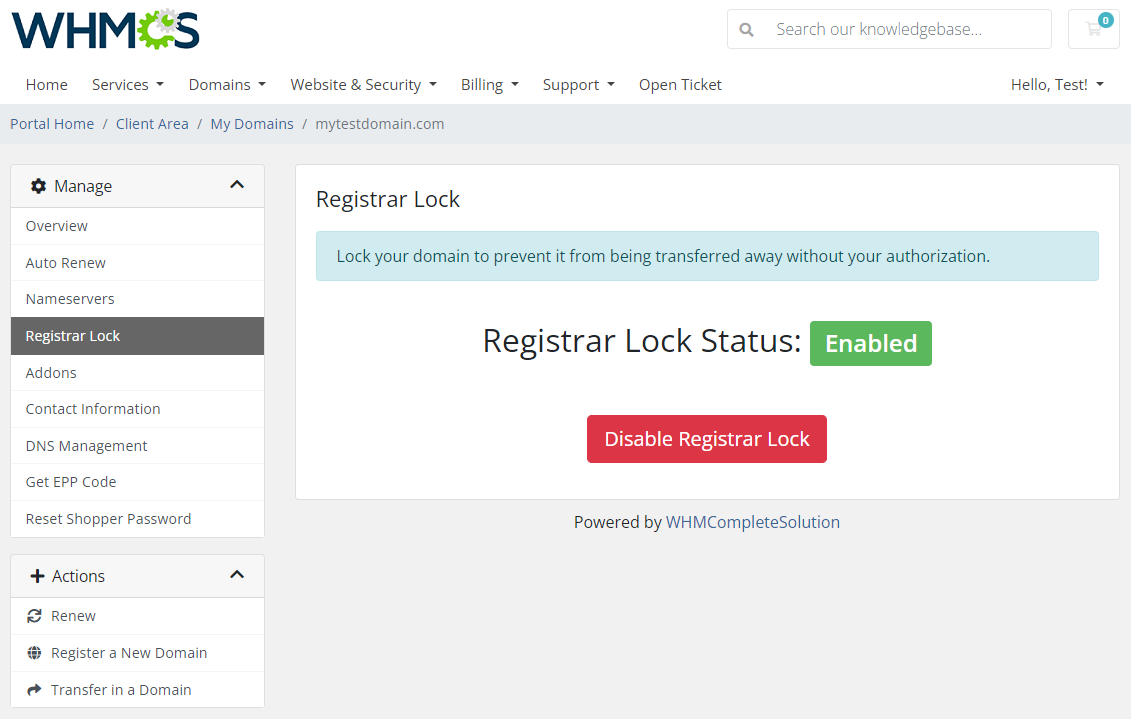Image resolution: width=1131 pixels, height=719 pixels.
Task: Click the transfer arrow icon in Actions
Action: click(x=33, y=689)
